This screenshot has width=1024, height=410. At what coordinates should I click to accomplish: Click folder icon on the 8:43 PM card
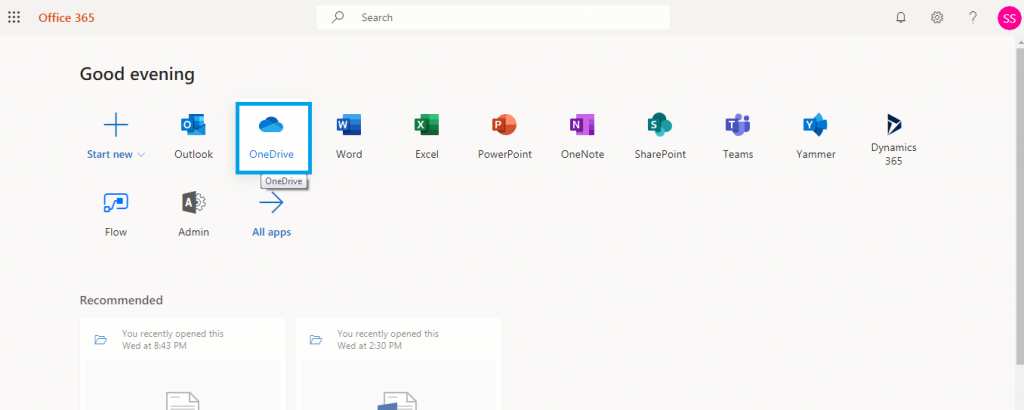point(100,339)
